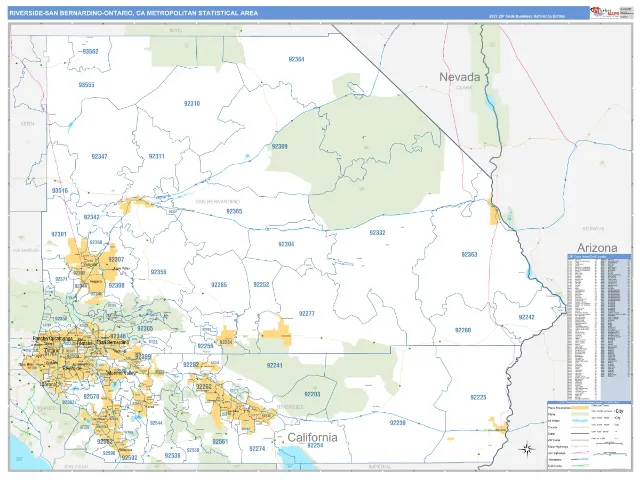Click ZIP code label 92364
640x480 pixels.
[296, 59]
